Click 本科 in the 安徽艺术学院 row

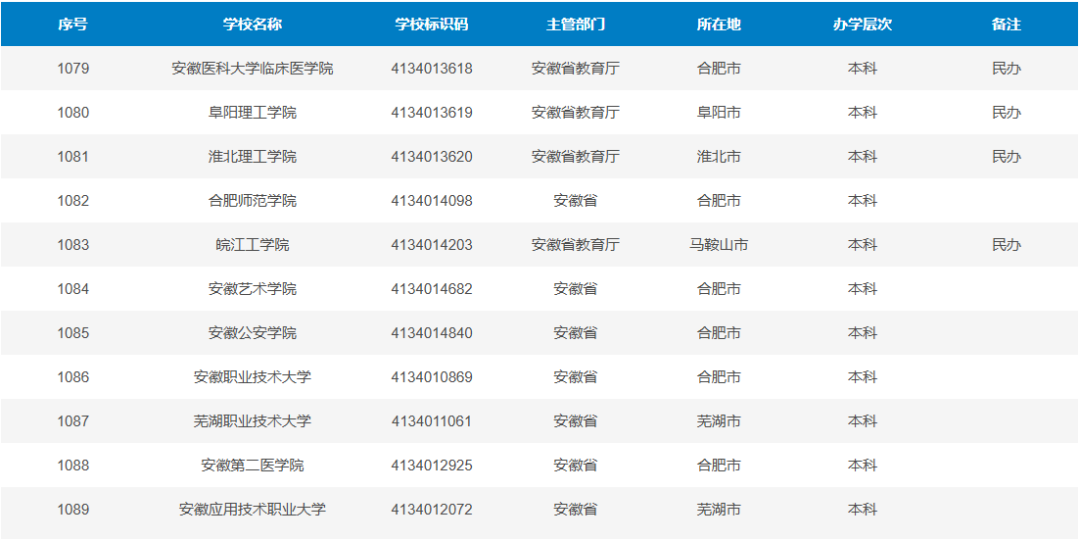pyautogui.click(x=862, y=289)
